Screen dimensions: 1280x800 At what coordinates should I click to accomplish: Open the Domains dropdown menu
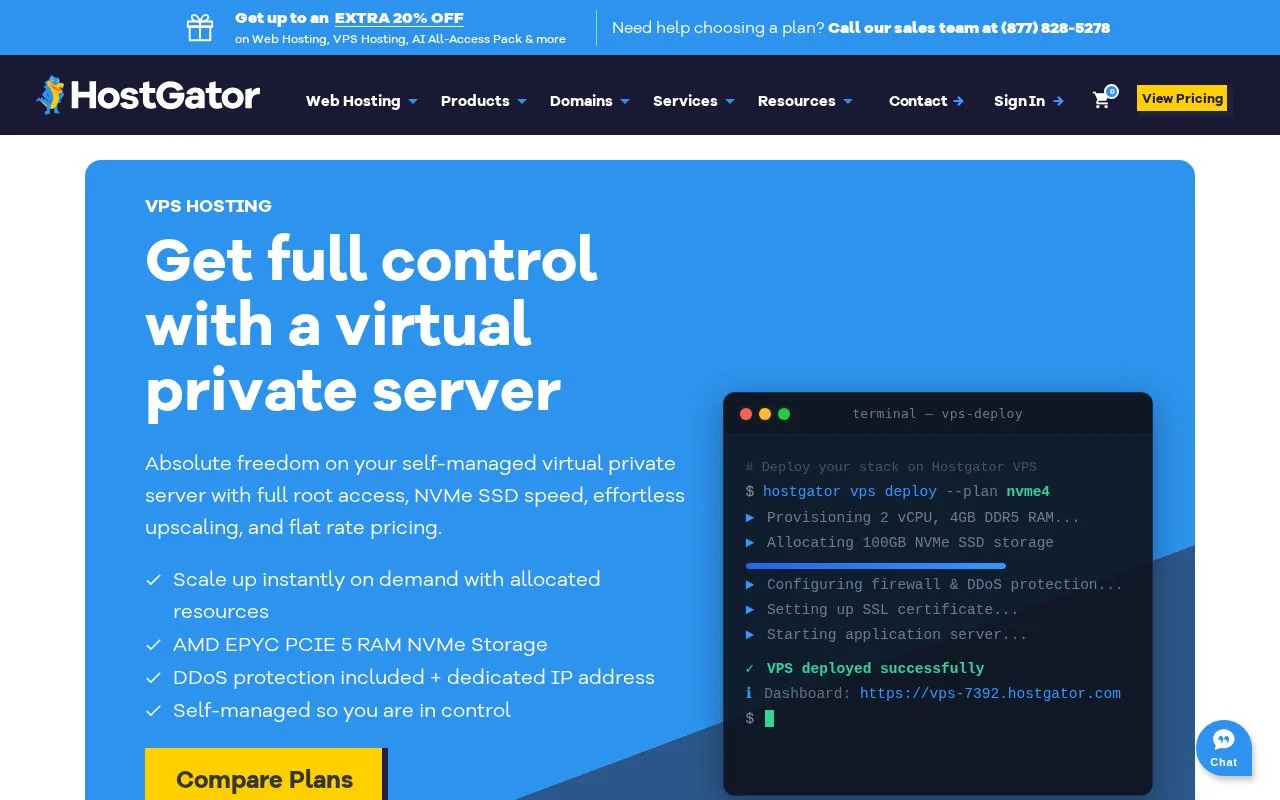(590, 101)
